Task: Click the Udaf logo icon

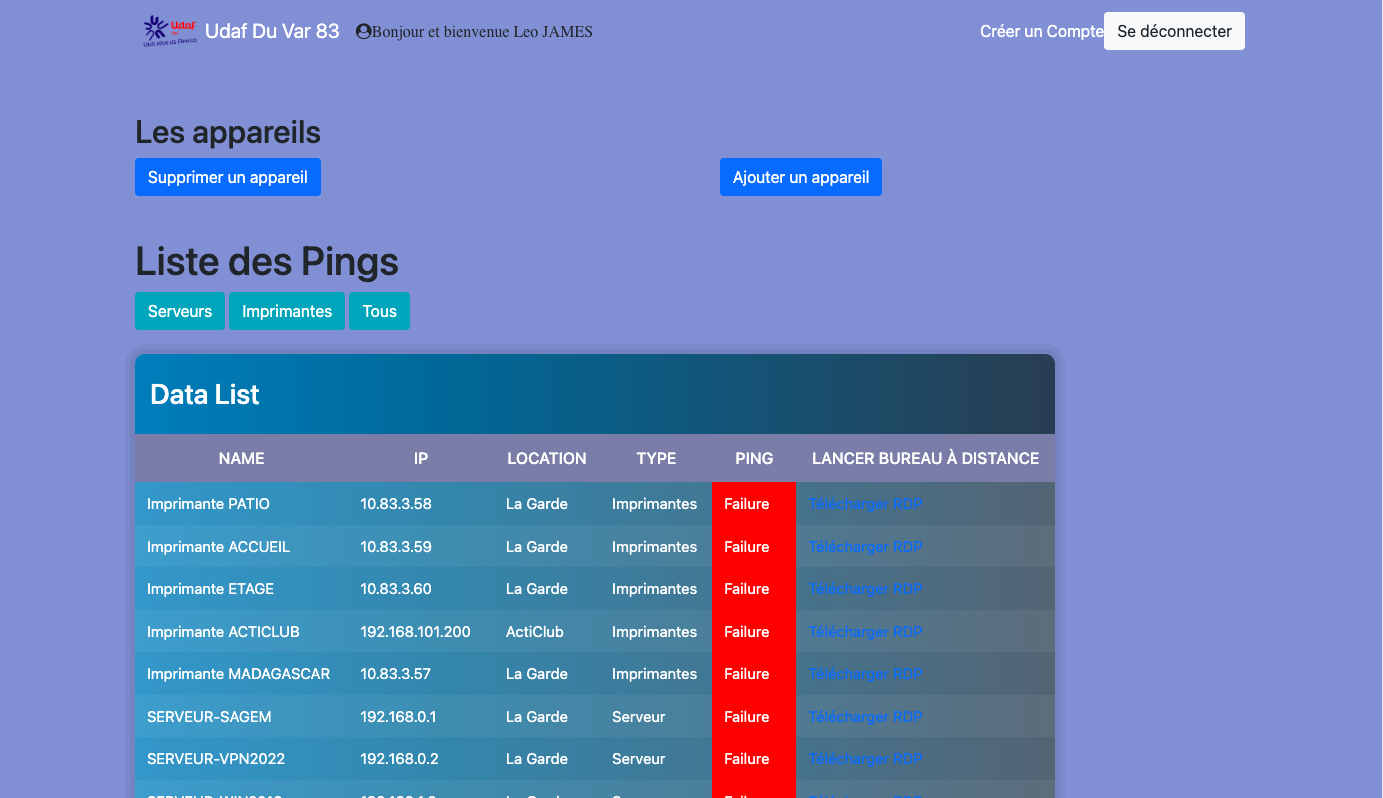Action: [169, 31]
